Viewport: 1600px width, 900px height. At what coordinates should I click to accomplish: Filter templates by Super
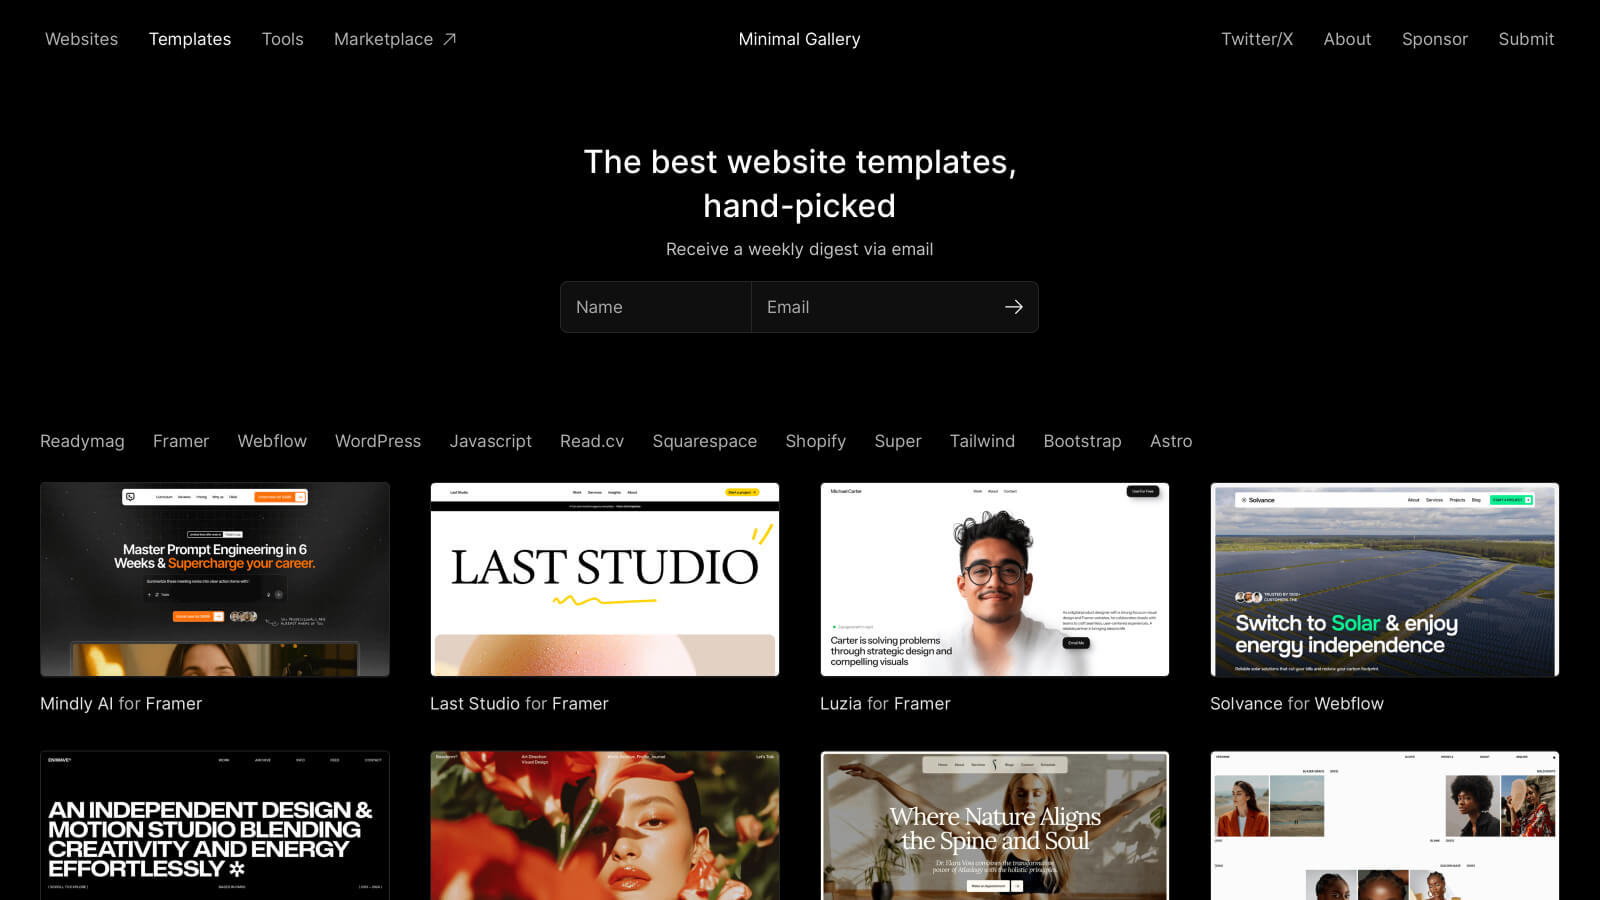(898, 441)
